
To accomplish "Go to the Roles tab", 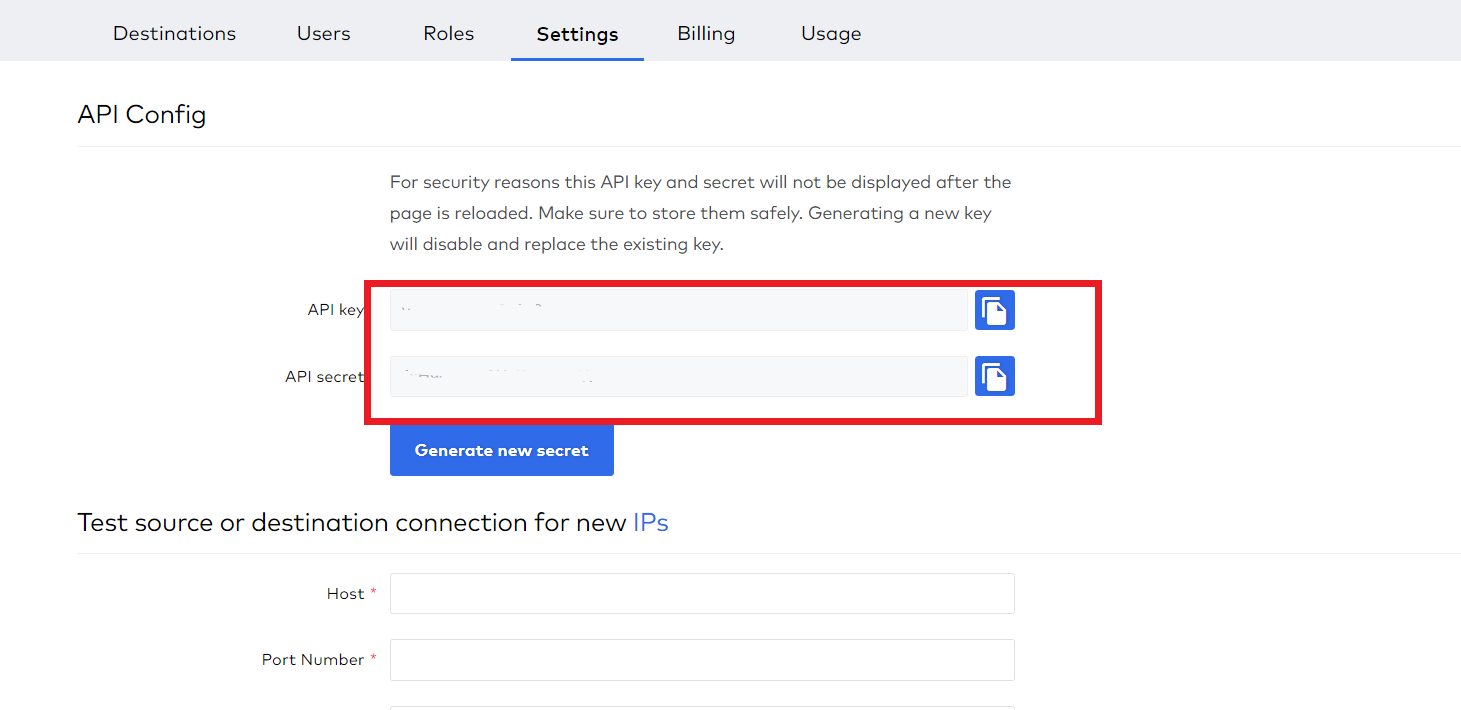I will 448,33.
